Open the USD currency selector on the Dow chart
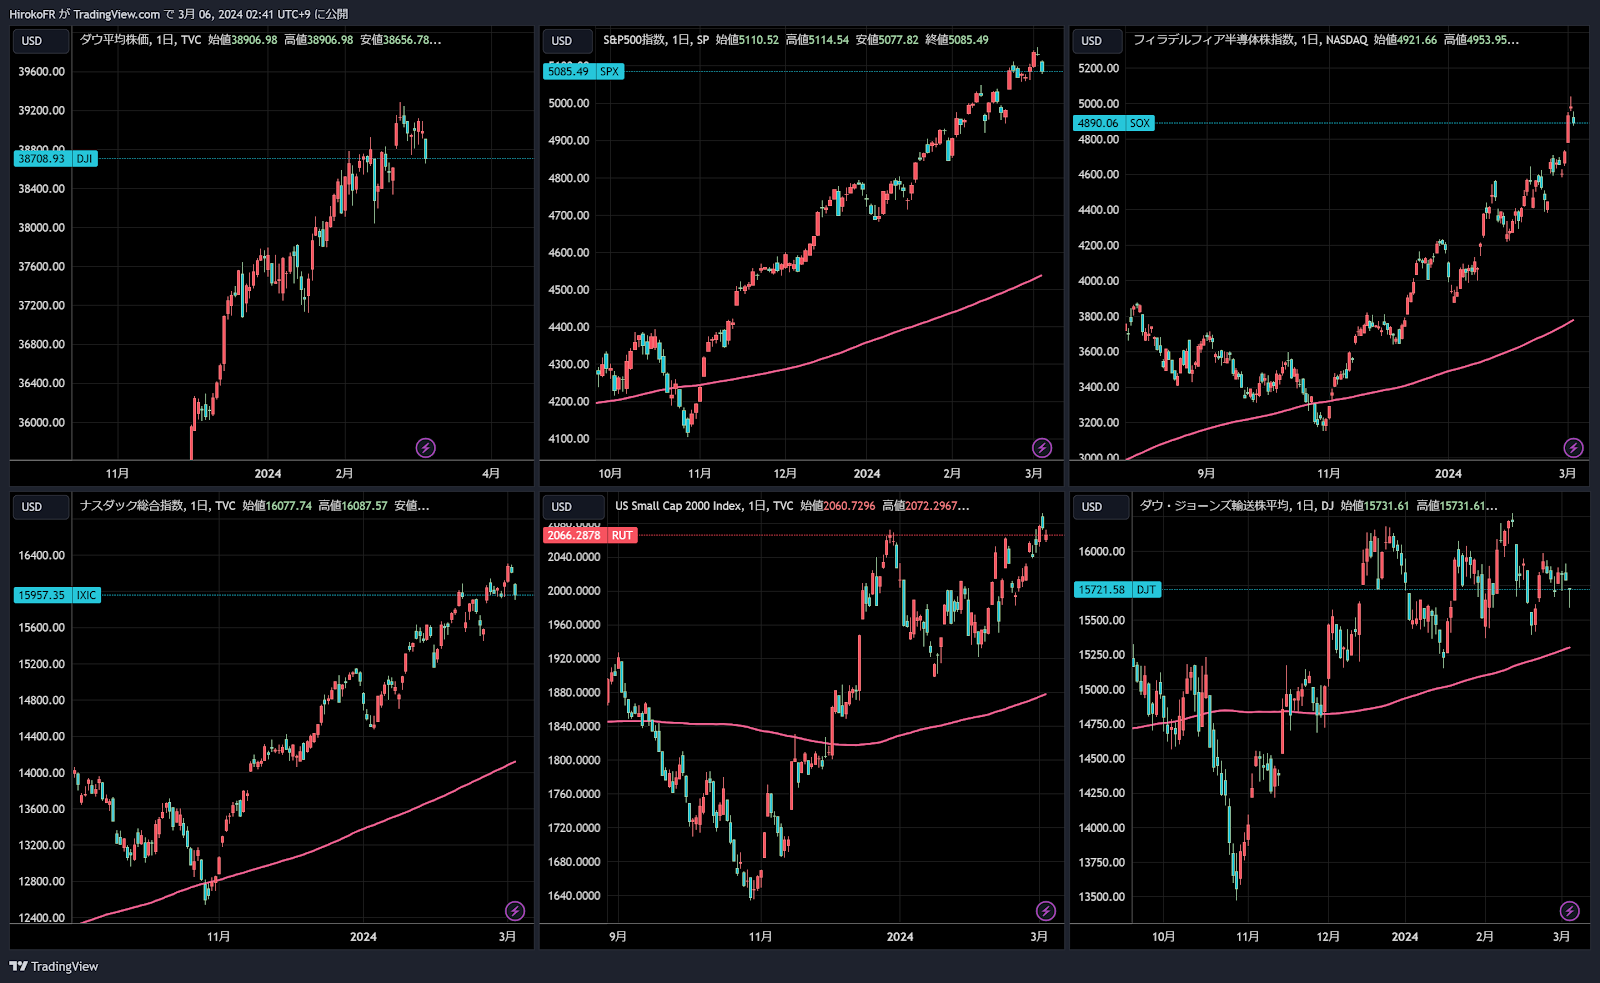Image resolution: width=1600 pixels, height=983 pixels. [40, 41]
